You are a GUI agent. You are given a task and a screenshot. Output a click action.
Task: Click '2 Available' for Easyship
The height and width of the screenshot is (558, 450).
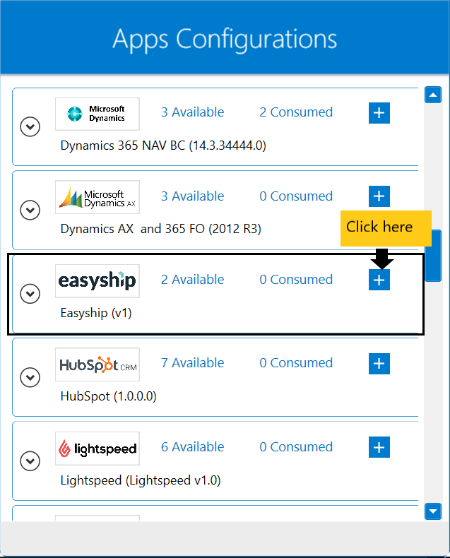pyautogui.click(x=192, y=280)
